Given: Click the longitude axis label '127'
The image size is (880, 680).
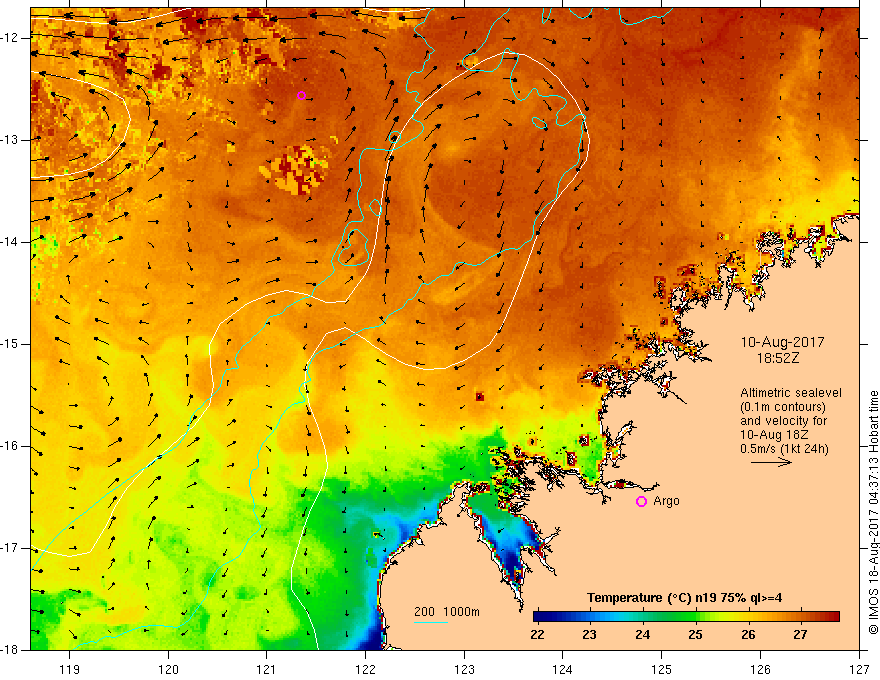Looking at the screenshot, I should click(859, 670).
